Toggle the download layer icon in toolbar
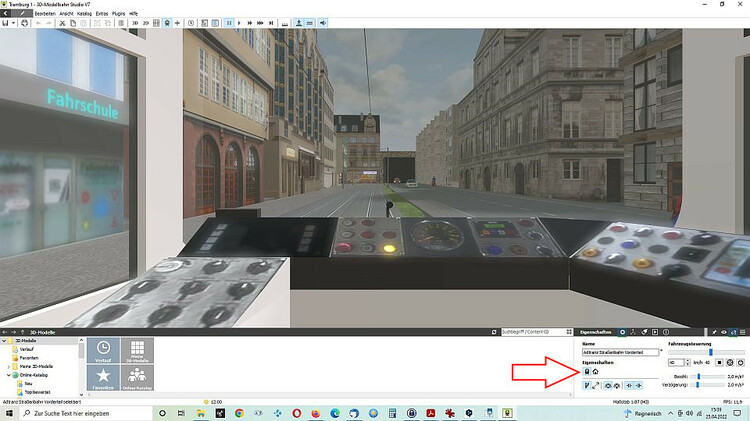Image resolution: width=750 pixels, height=421 pixels. coord(299,23)
